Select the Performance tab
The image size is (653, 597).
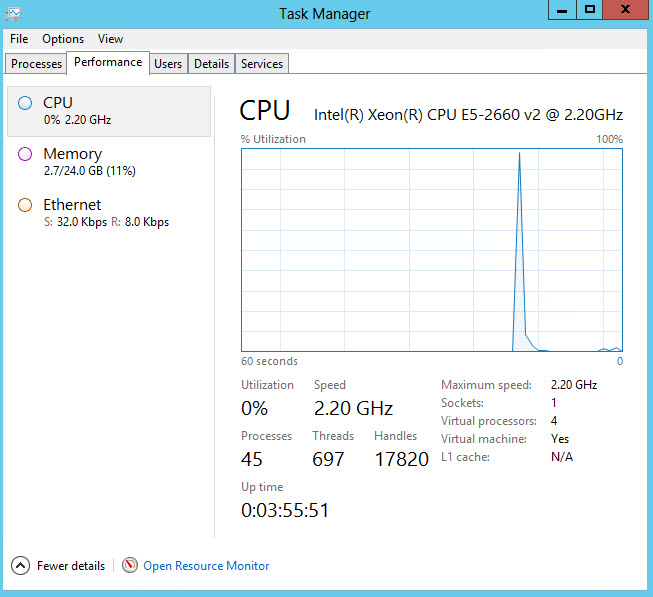click(x=108, y=62)
